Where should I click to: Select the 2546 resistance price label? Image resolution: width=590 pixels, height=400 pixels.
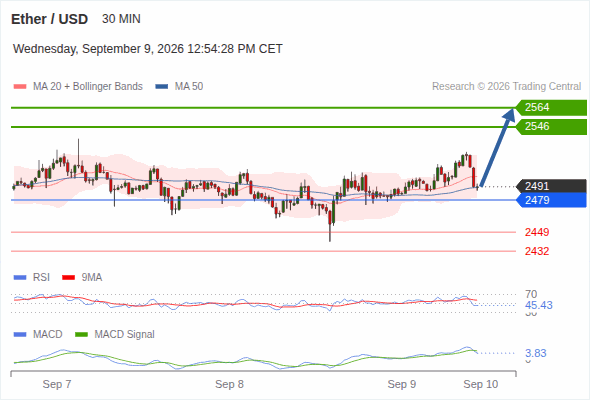[551, 126]
